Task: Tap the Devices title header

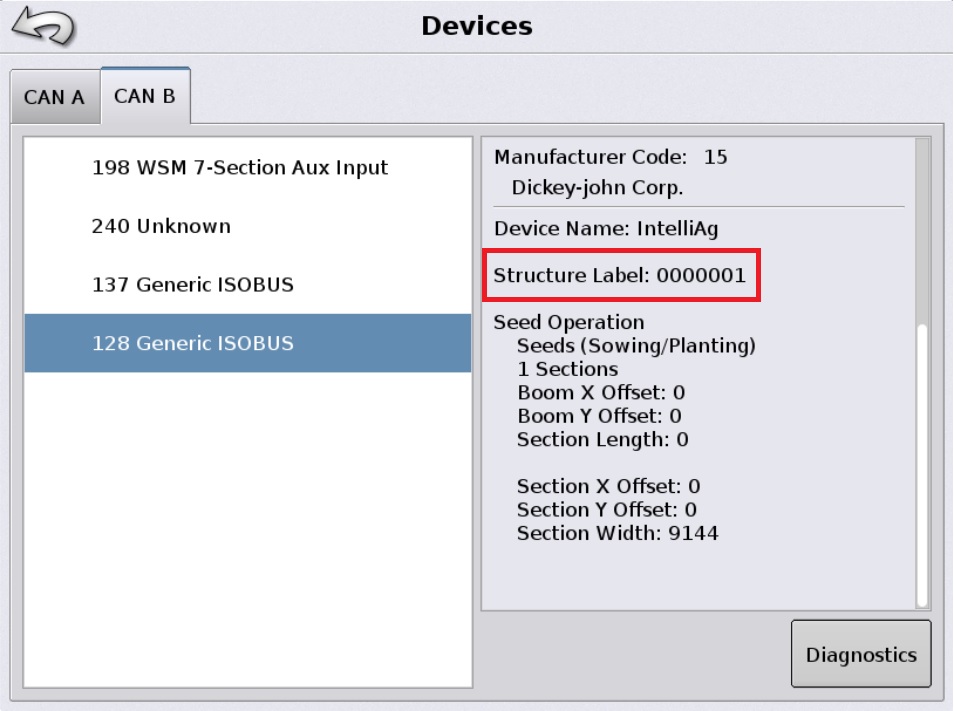Action: pos(476,24)
